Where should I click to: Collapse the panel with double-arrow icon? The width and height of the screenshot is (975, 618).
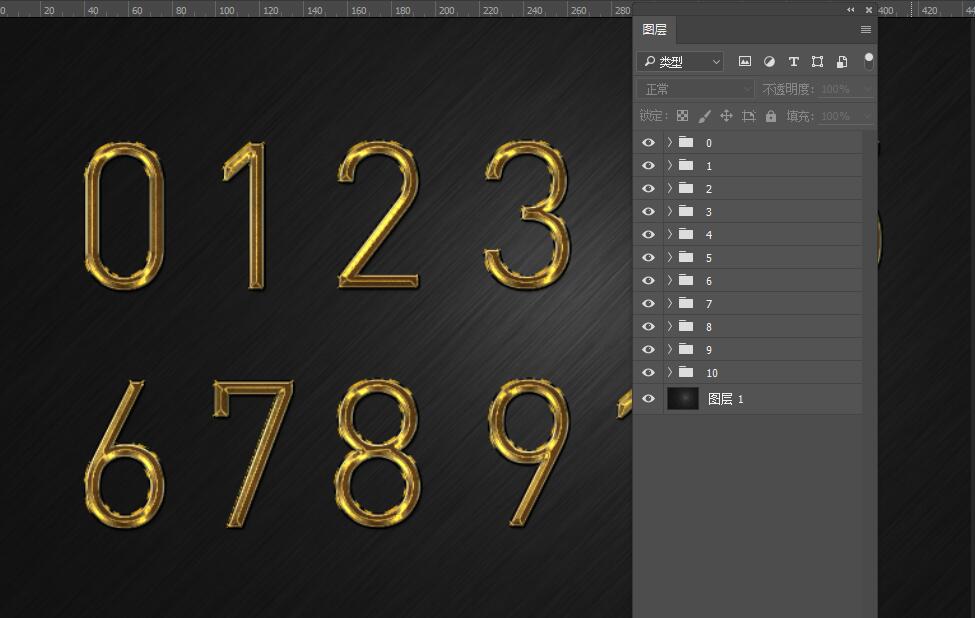[851, 10]
